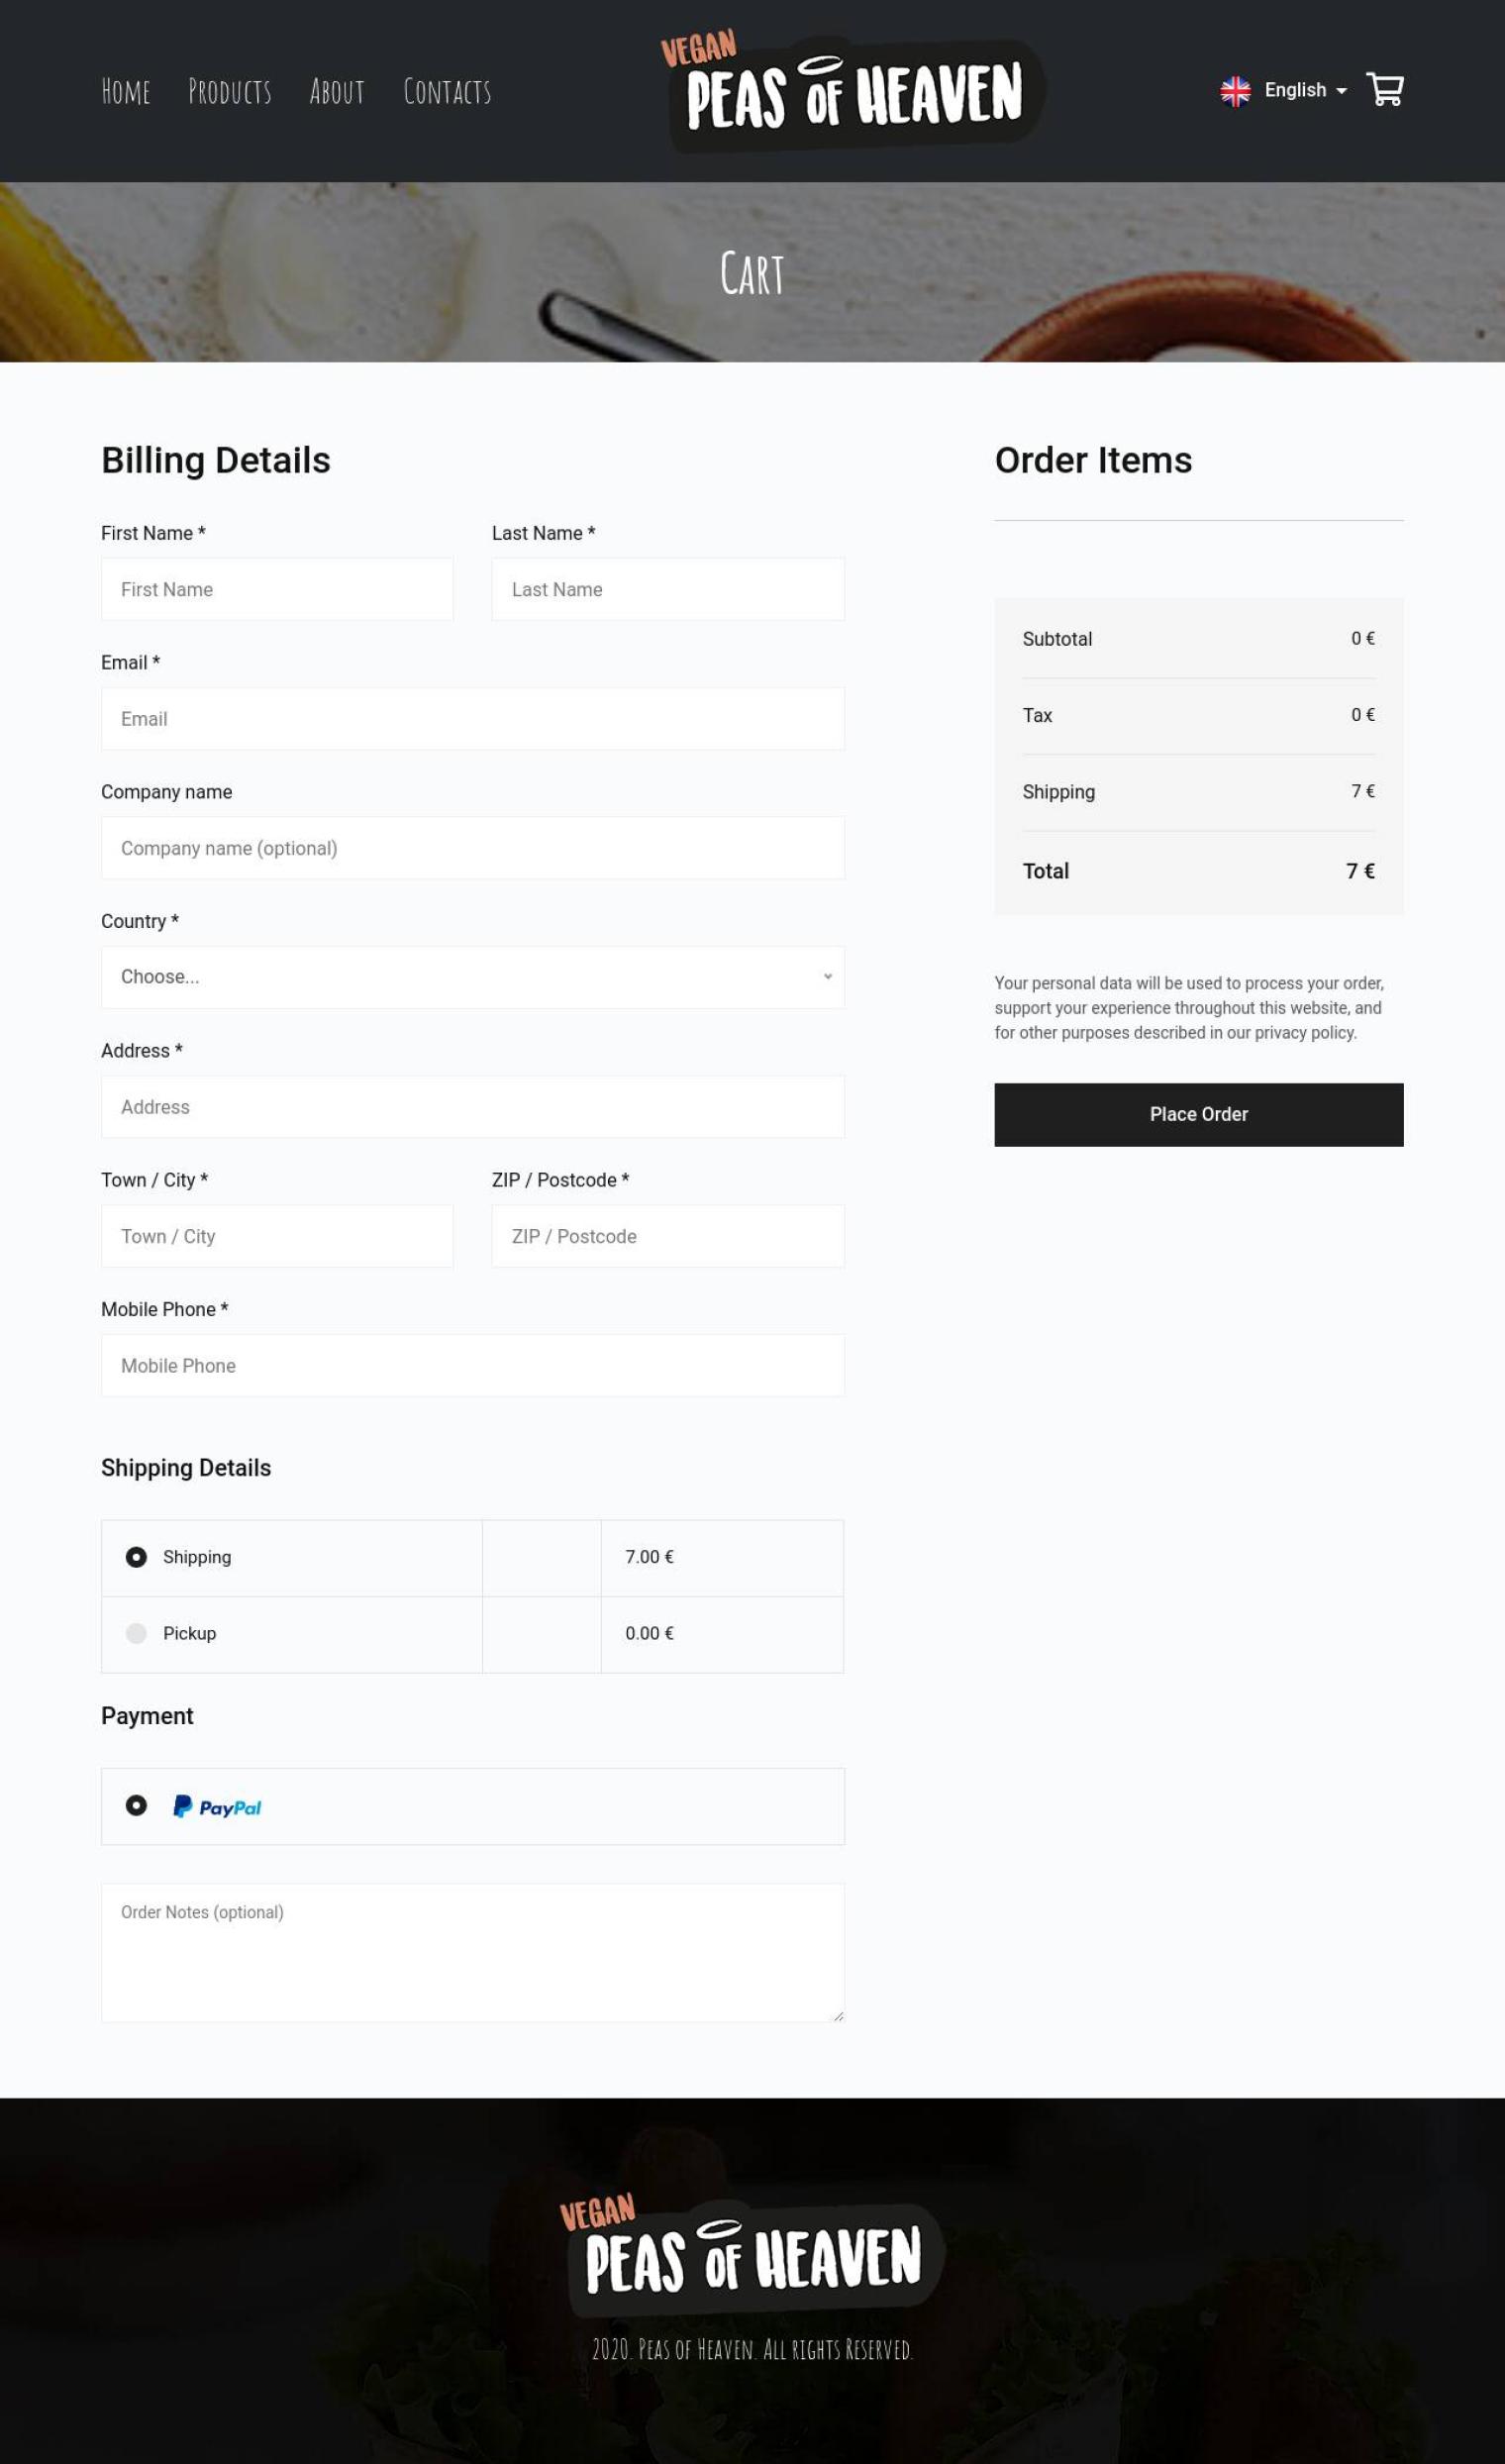Screen dimensions: 1505x2464
Task: Focus the First Name field
Action: (x=277, y=589)
